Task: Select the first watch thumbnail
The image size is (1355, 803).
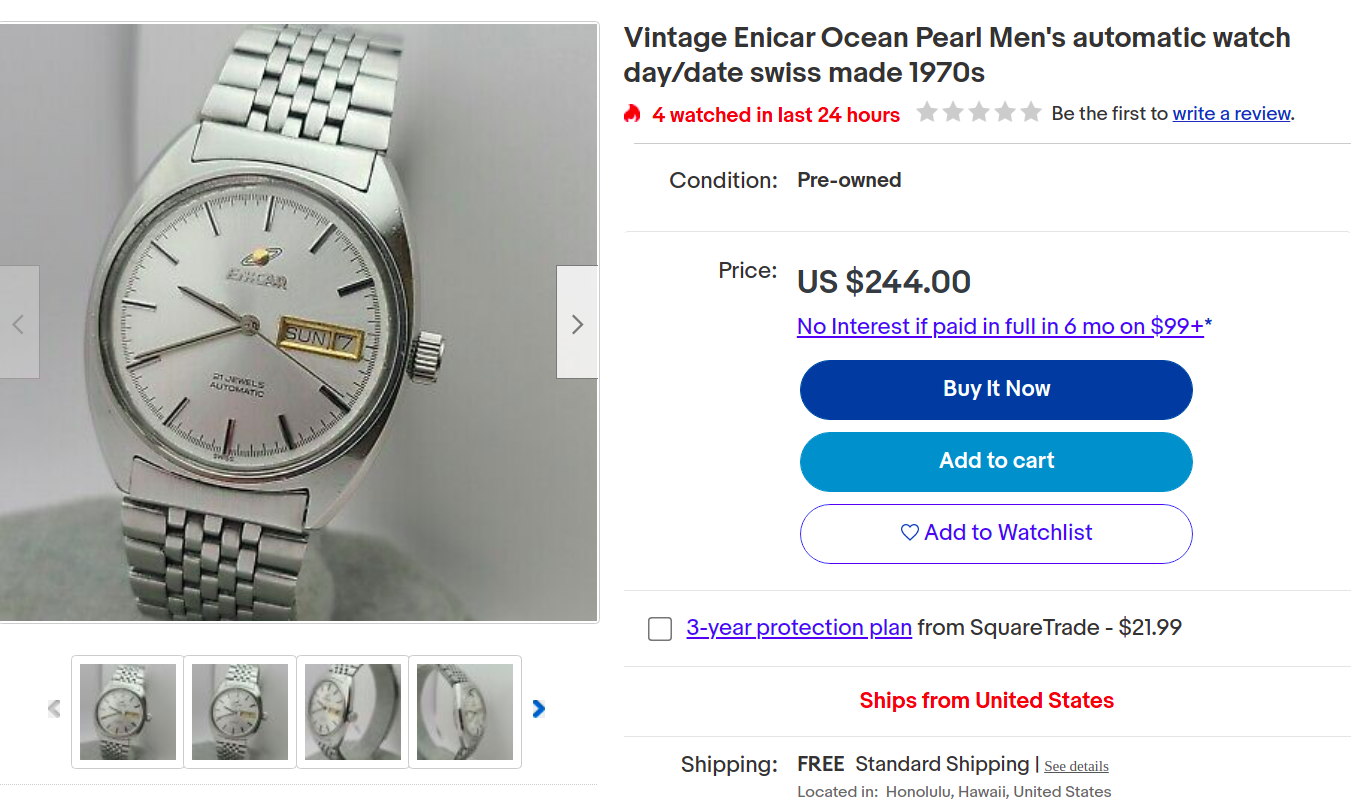Action: 128,711
